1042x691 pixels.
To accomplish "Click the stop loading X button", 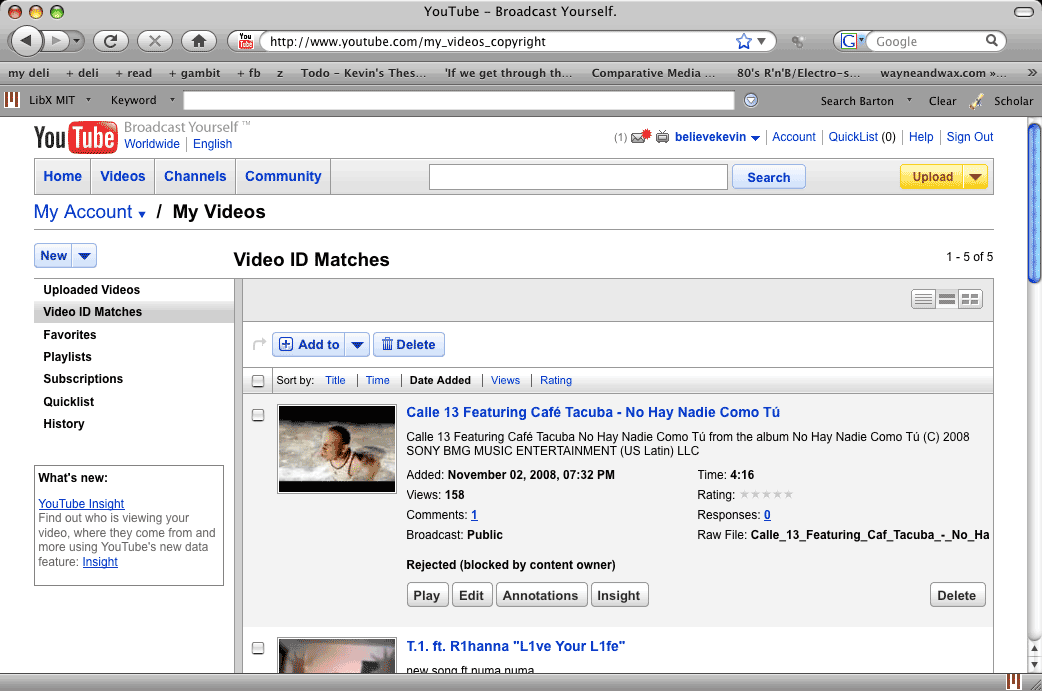I will click(155, 41).
